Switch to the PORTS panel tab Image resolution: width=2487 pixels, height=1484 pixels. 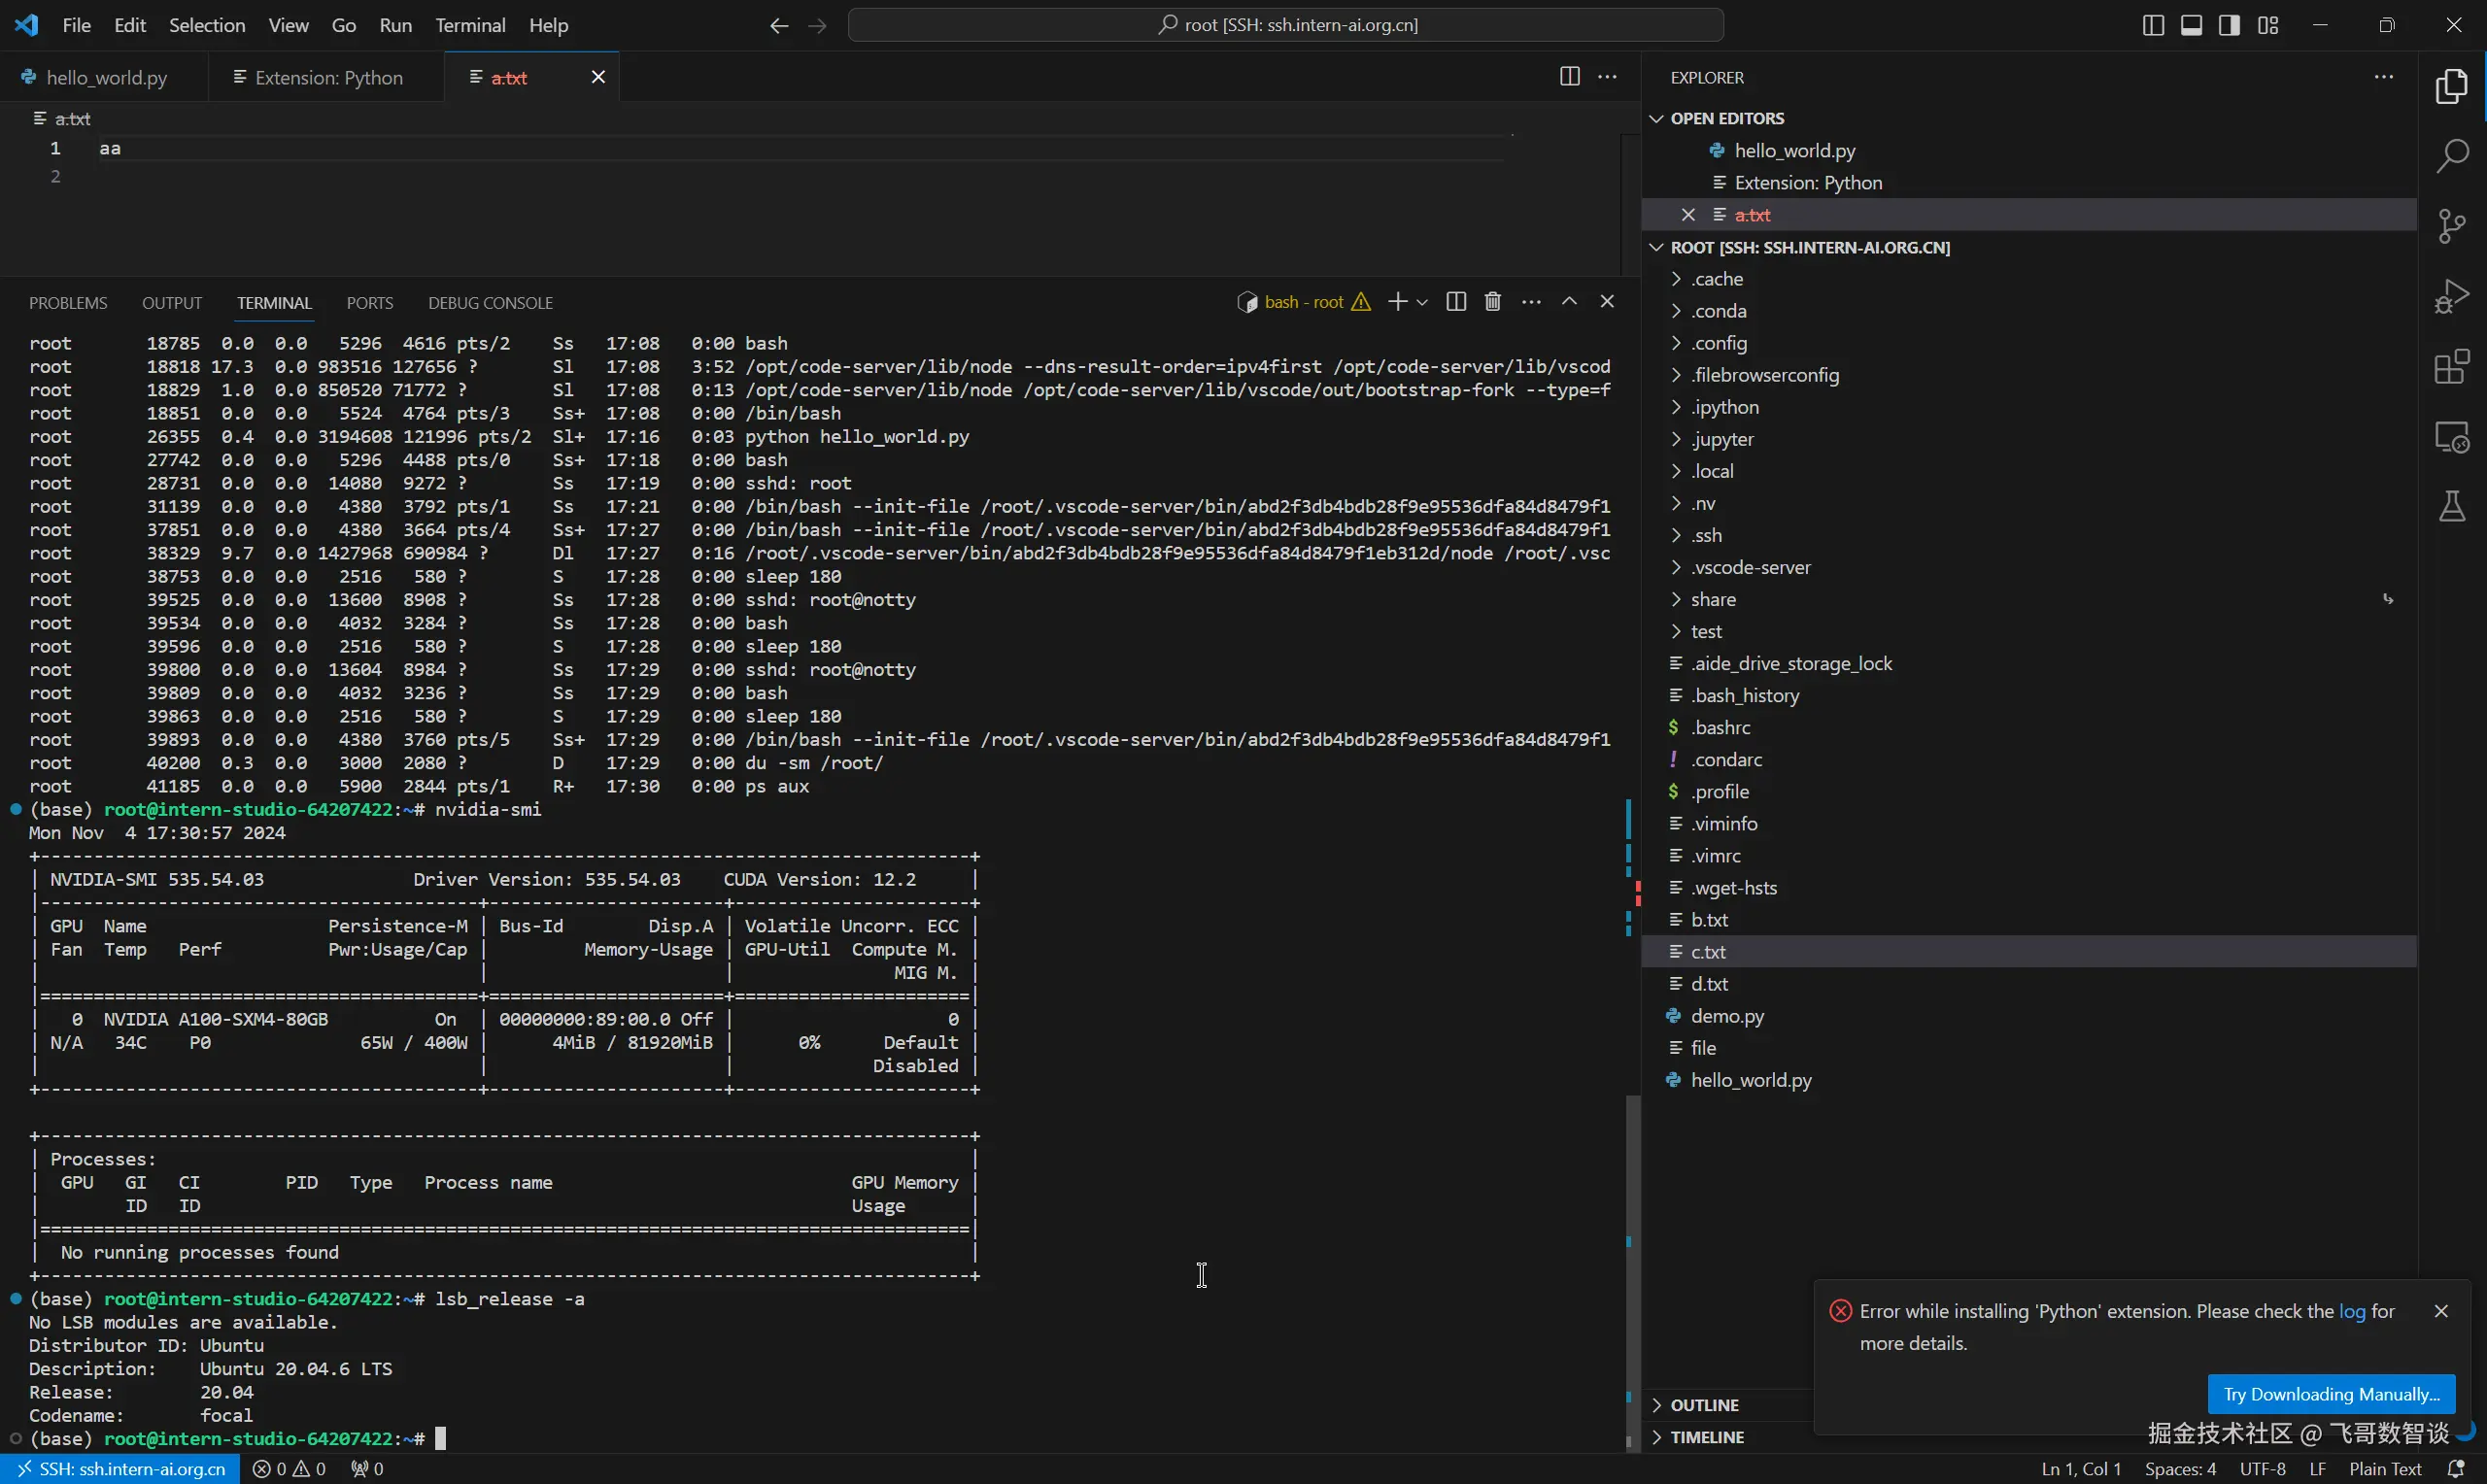(x=369, y=303)
